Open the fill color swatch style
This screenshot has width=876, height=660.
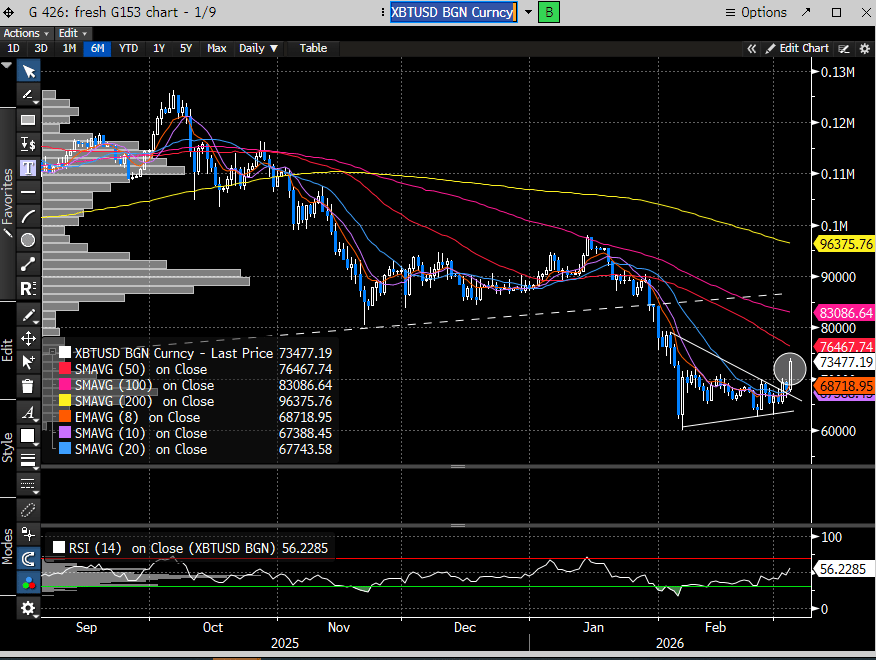[29, 436]
